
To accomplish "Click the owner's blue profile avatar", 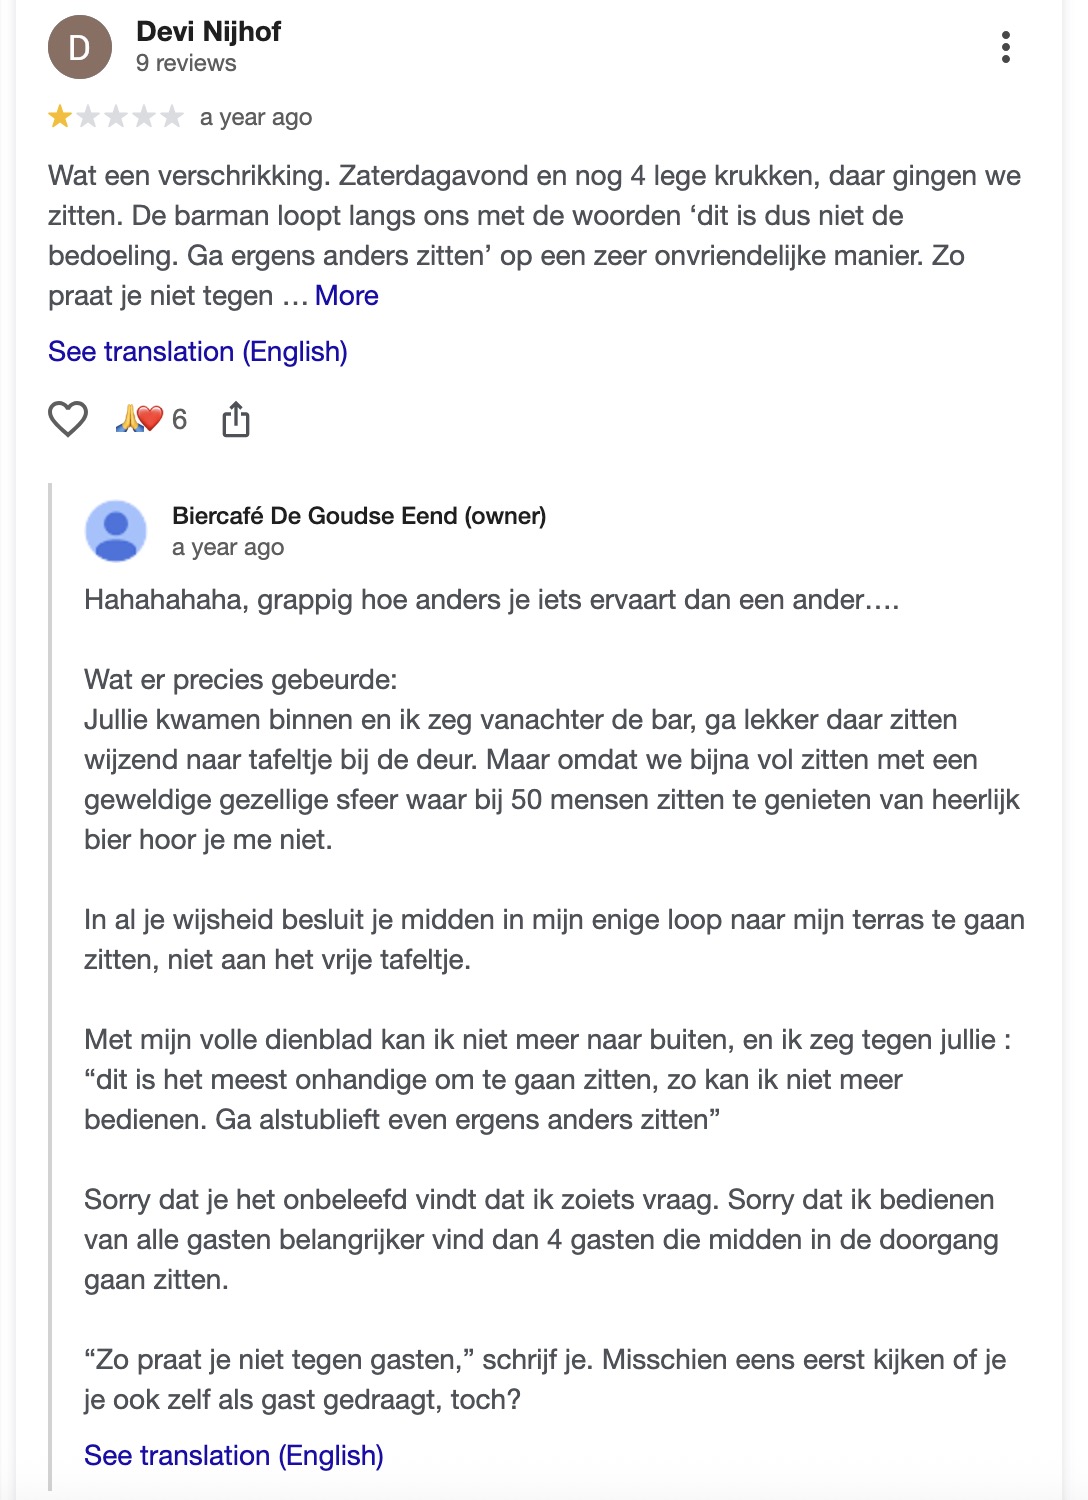I will [116, 531].
